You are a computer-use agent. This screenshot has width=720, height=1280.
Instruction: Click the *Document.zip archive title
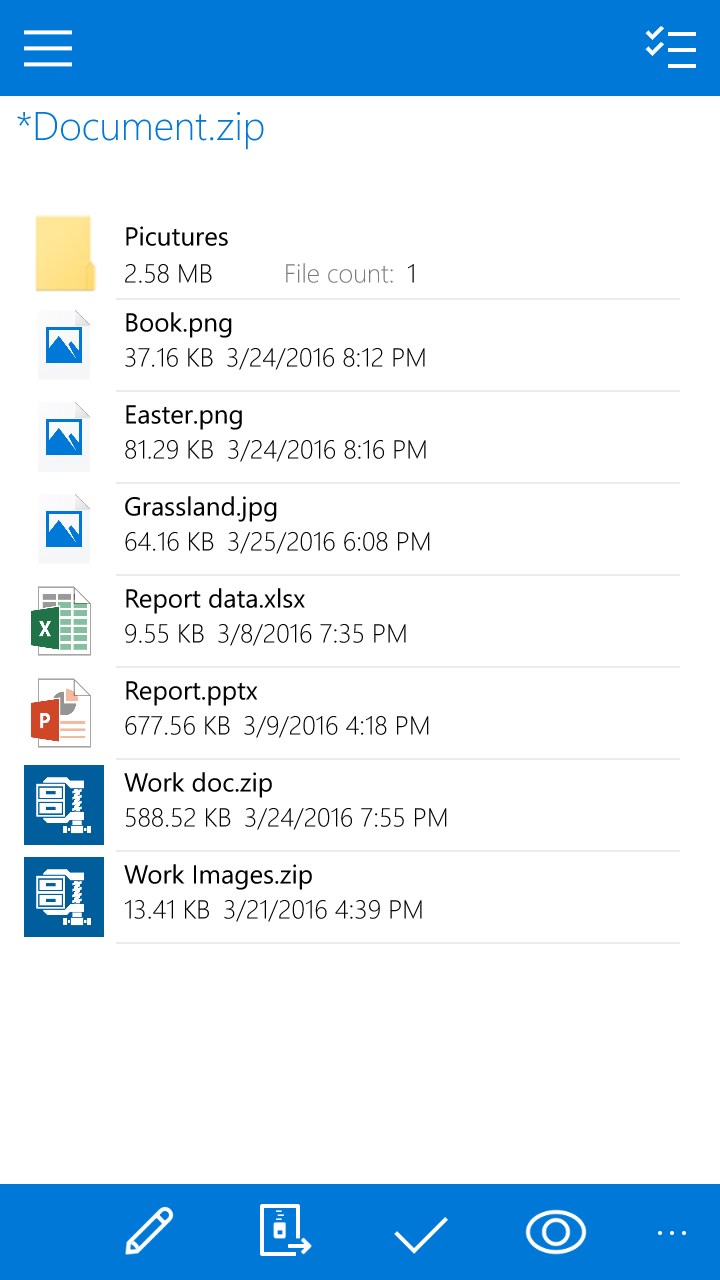click(141, 128)
